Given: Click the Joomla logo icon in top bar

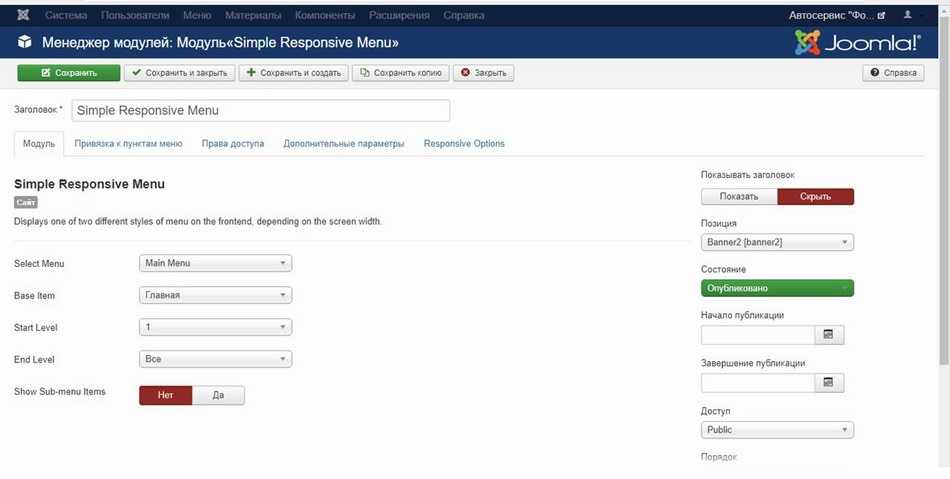Looking at the screenshot, I should (23, 16).
